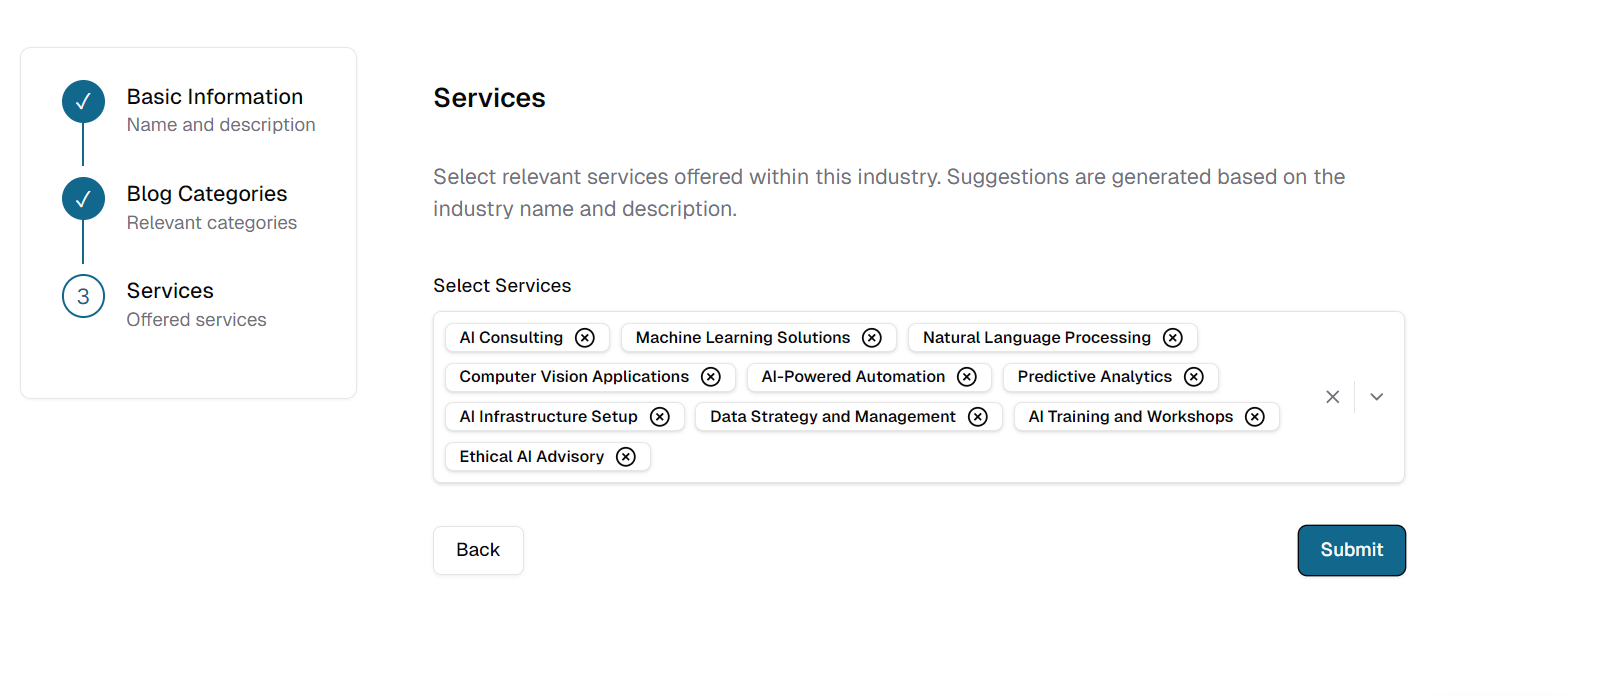Expand the services dropdown chevron

pyautogui.click(x=1377, y=397)
